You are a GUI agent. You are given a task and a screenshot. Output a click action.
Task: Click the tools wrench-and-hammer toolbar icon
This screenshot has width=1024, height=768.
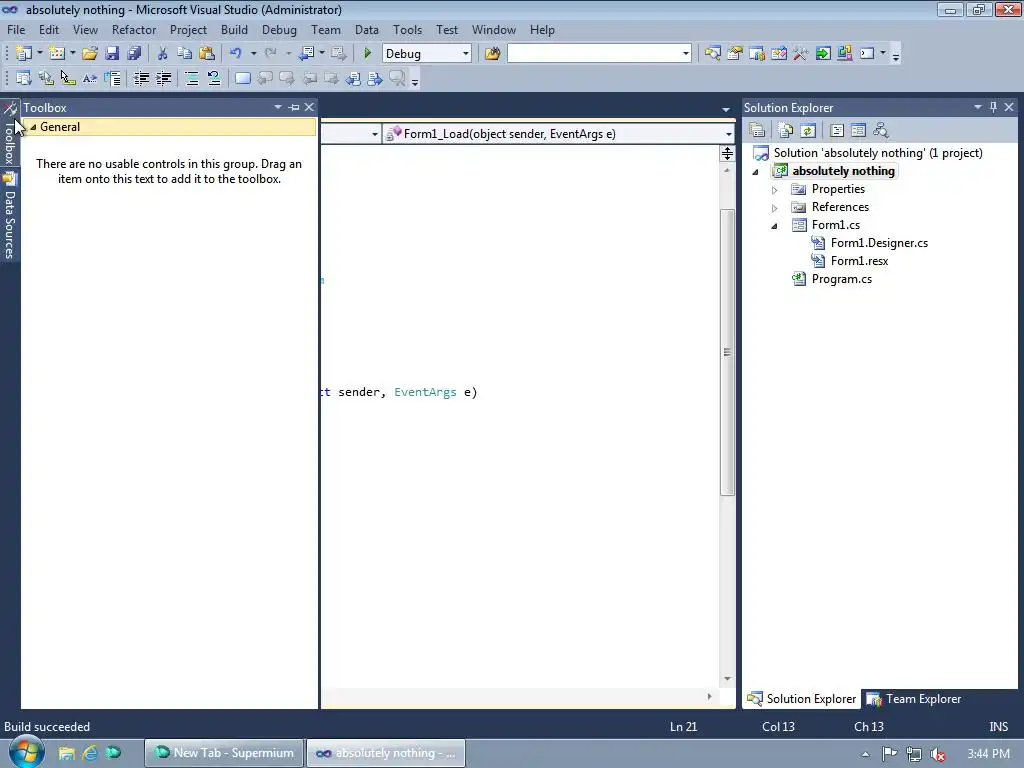pos(801,54)
